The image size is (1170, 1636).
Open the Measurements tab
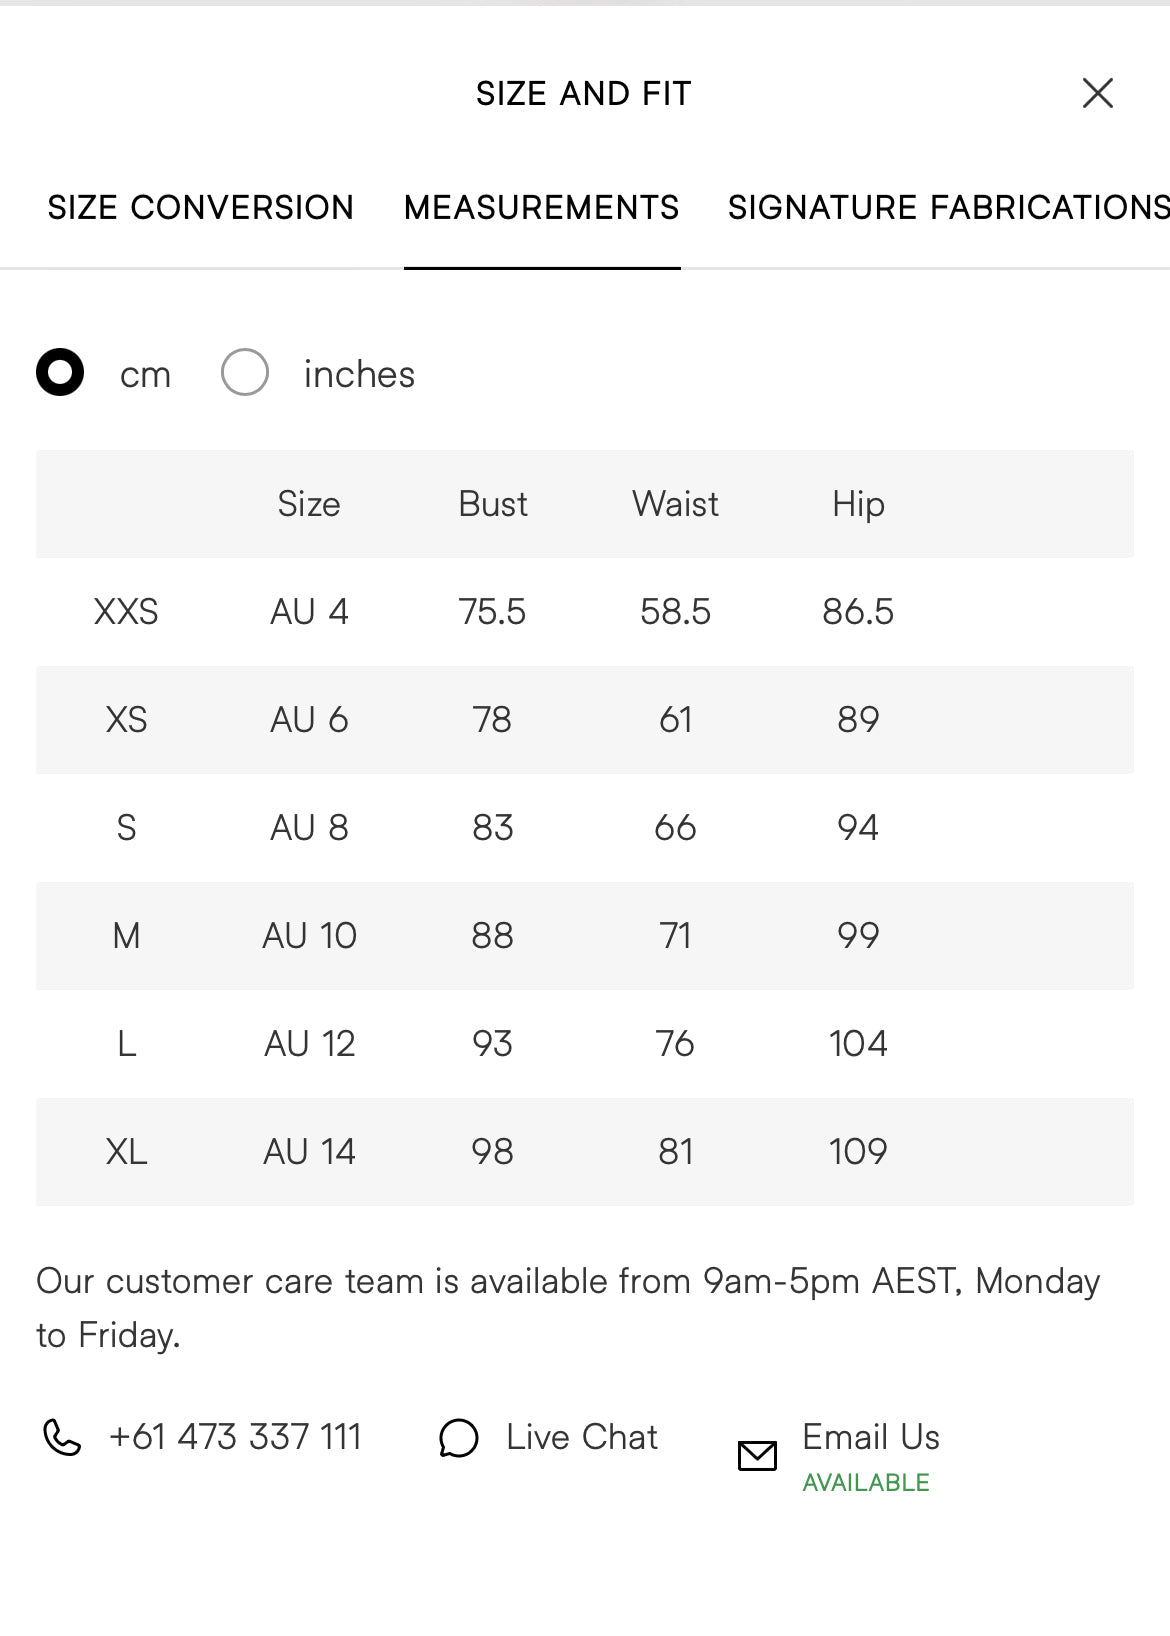542,207
